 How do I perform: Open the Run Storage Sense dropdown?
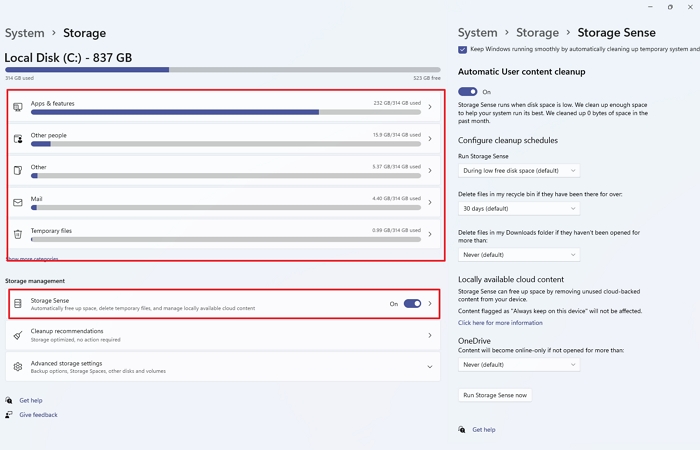[519, 171]
